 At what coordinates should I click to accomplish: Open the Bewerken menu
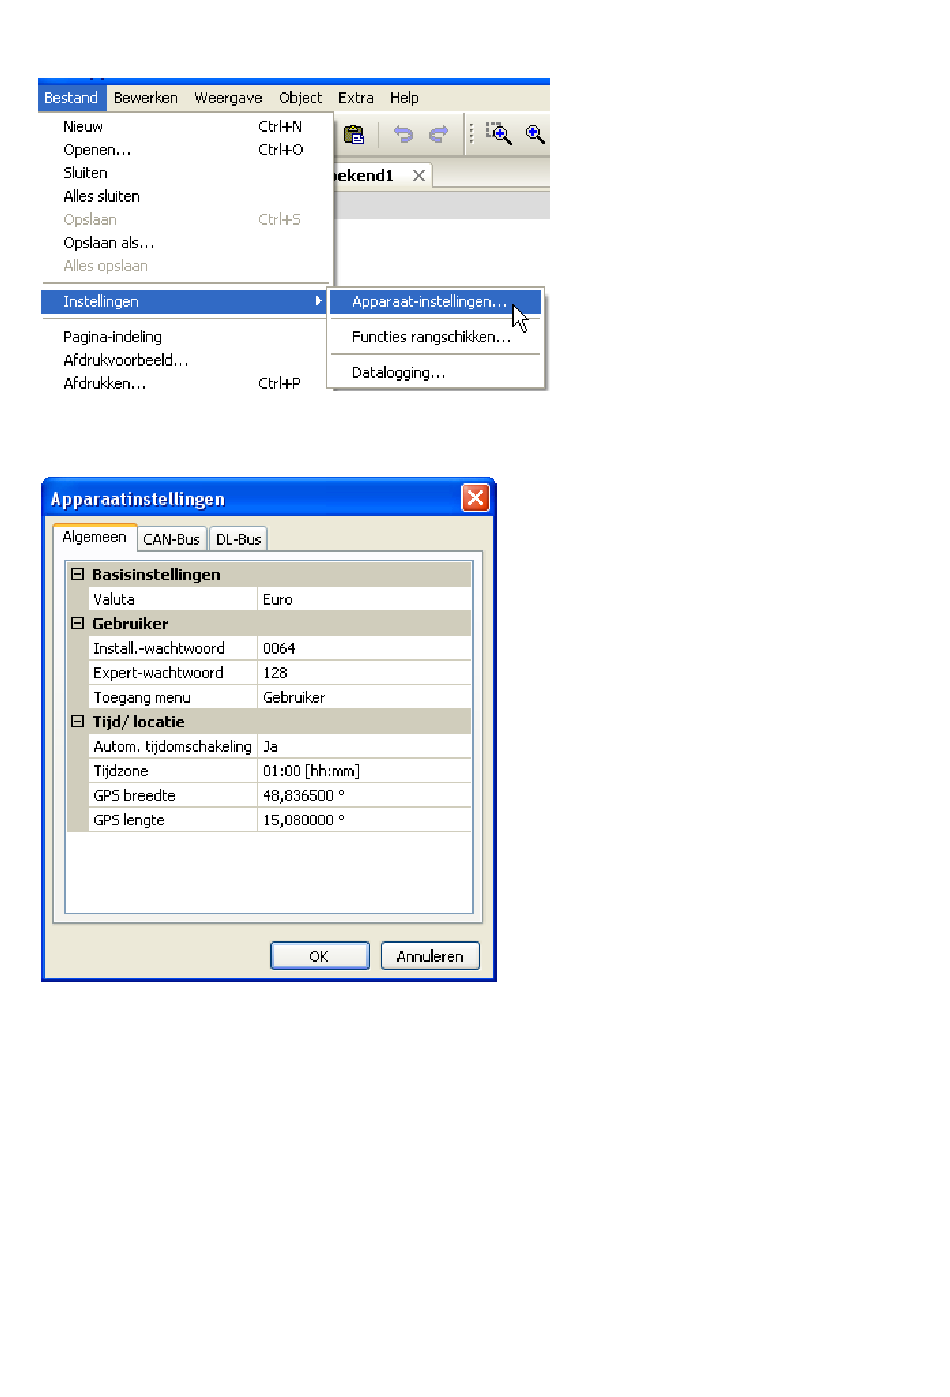(x=146, y=98)
